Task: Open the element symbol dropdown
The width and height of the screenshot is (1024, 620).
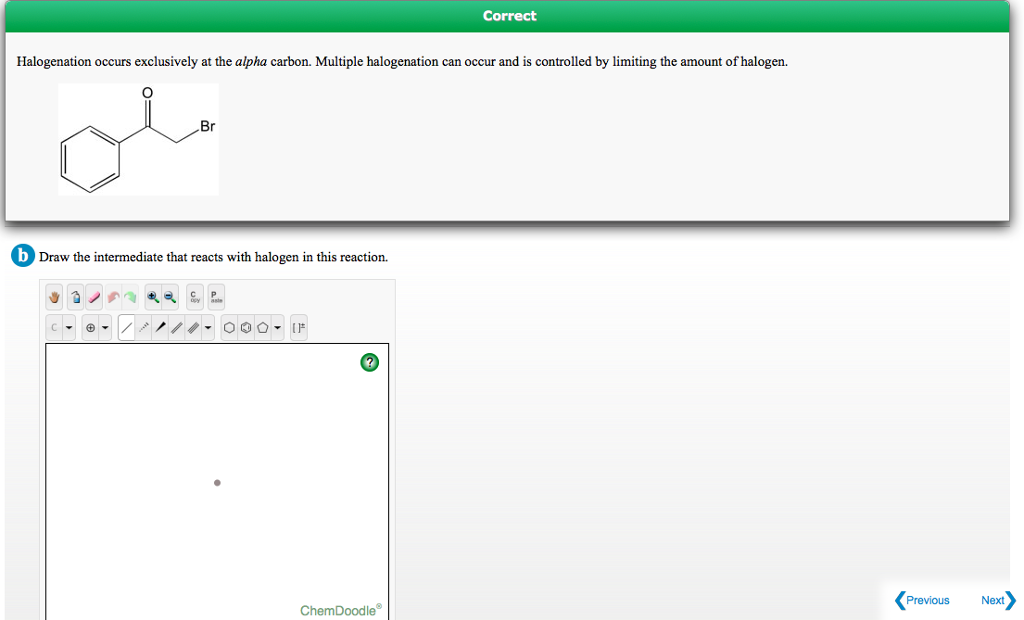Action: [67, 326]
